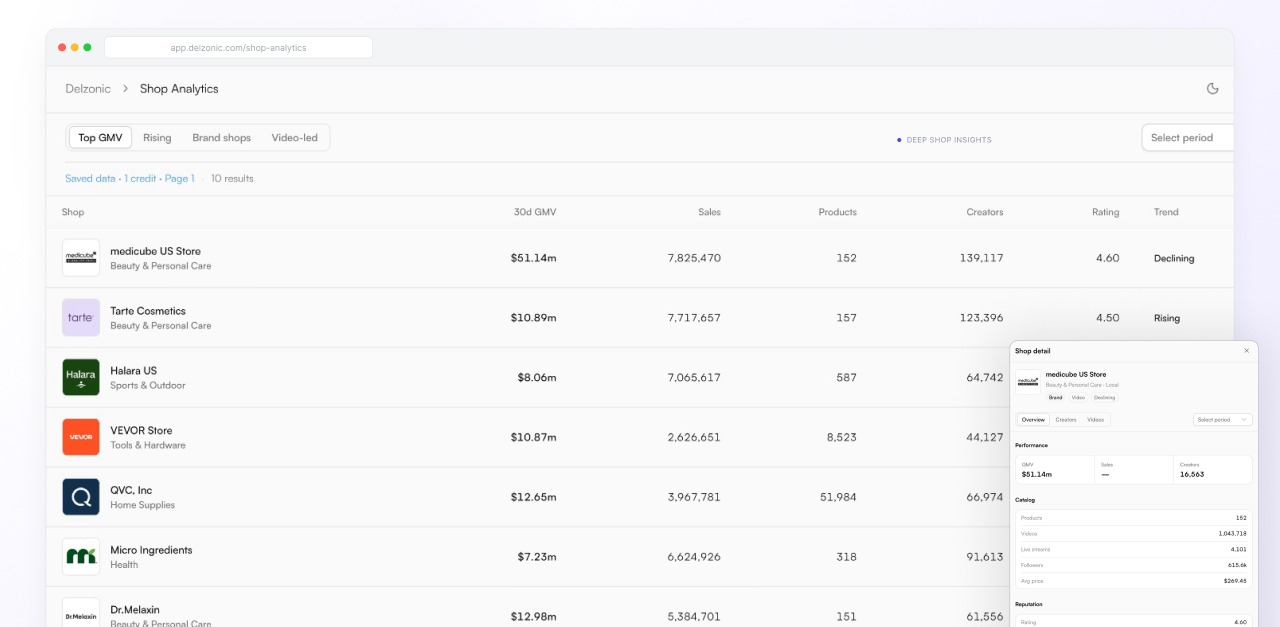The image size is (1280, 627).
Task: Click the medicube US Store logo in table
Action: pos(81,258)
